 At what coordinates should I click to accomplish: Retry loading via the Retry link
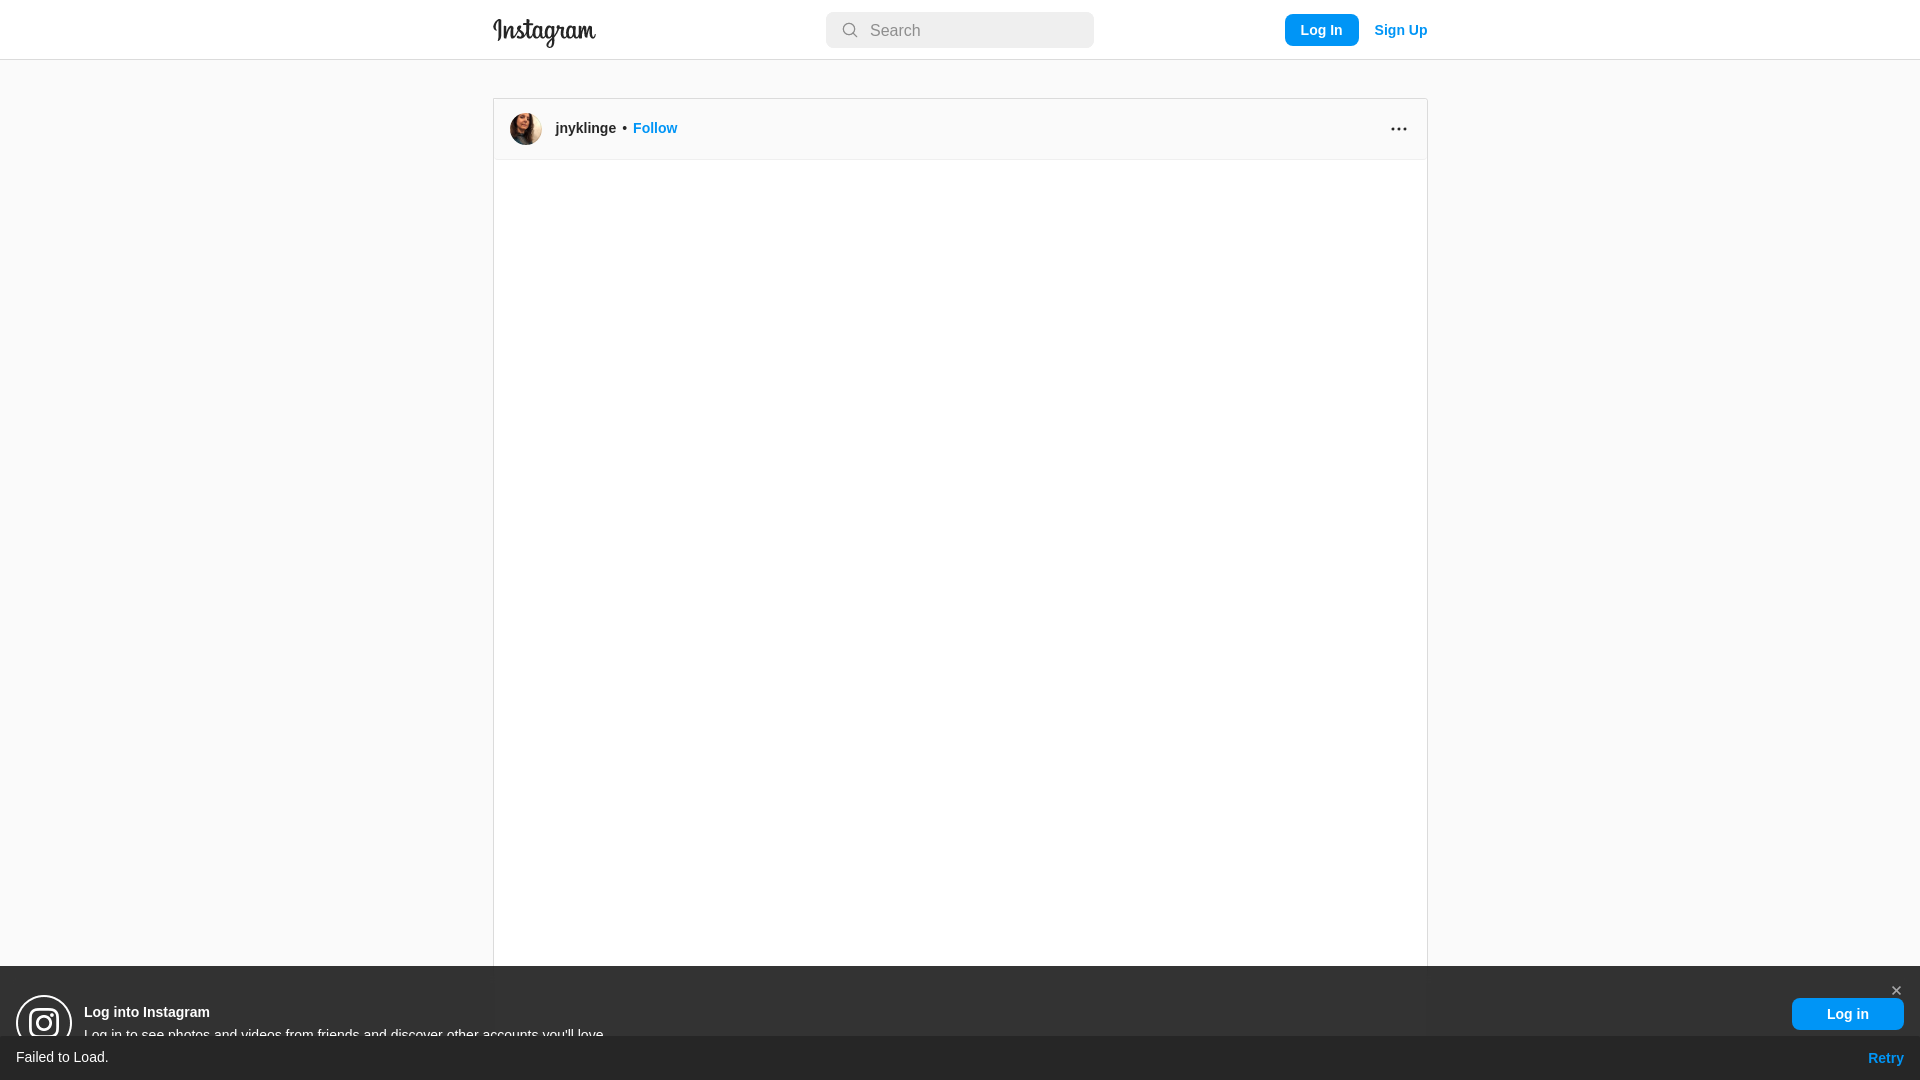[x=1885, y=1058]
